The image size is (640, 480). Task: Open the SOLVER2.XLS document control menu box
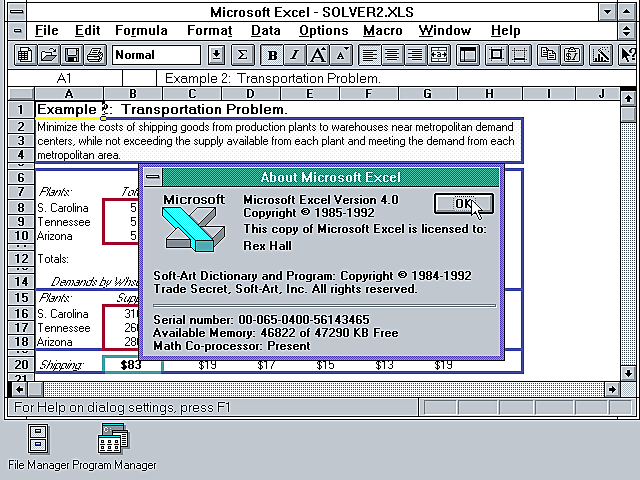coord(17,31)
